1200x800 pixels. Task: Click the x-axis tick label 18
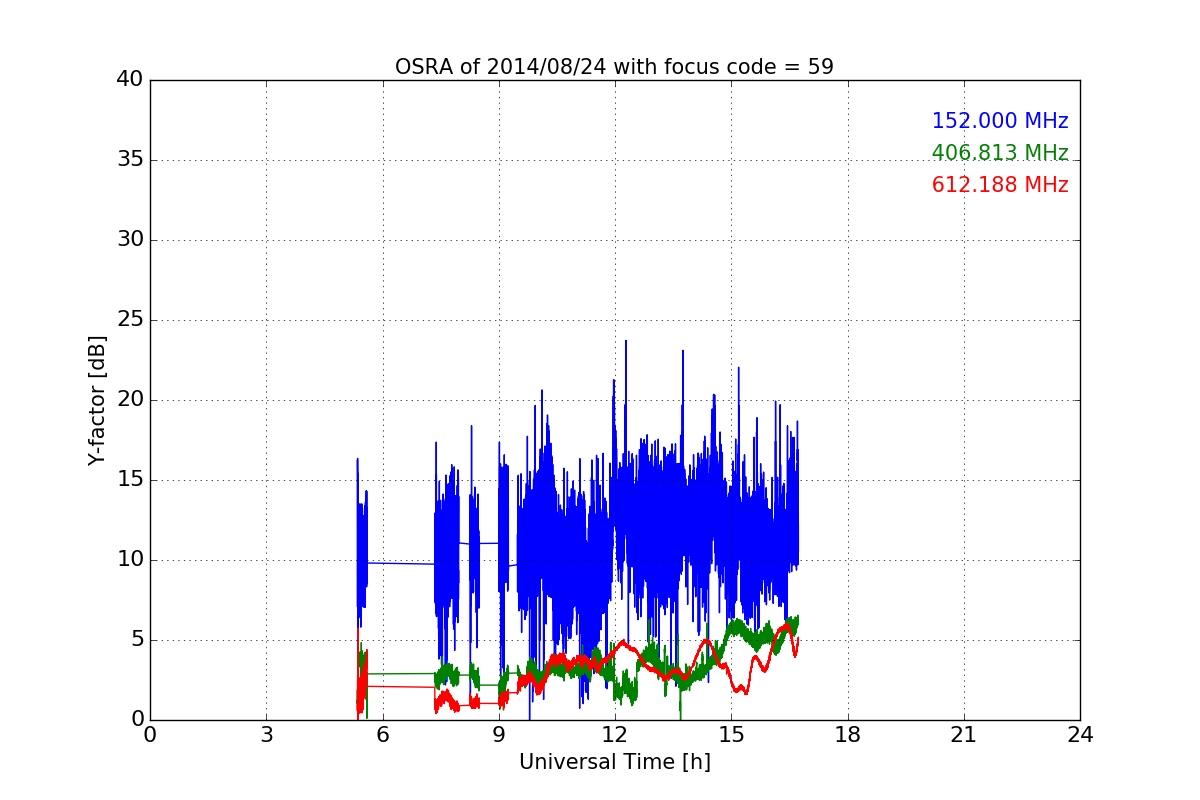click(847, 735)
